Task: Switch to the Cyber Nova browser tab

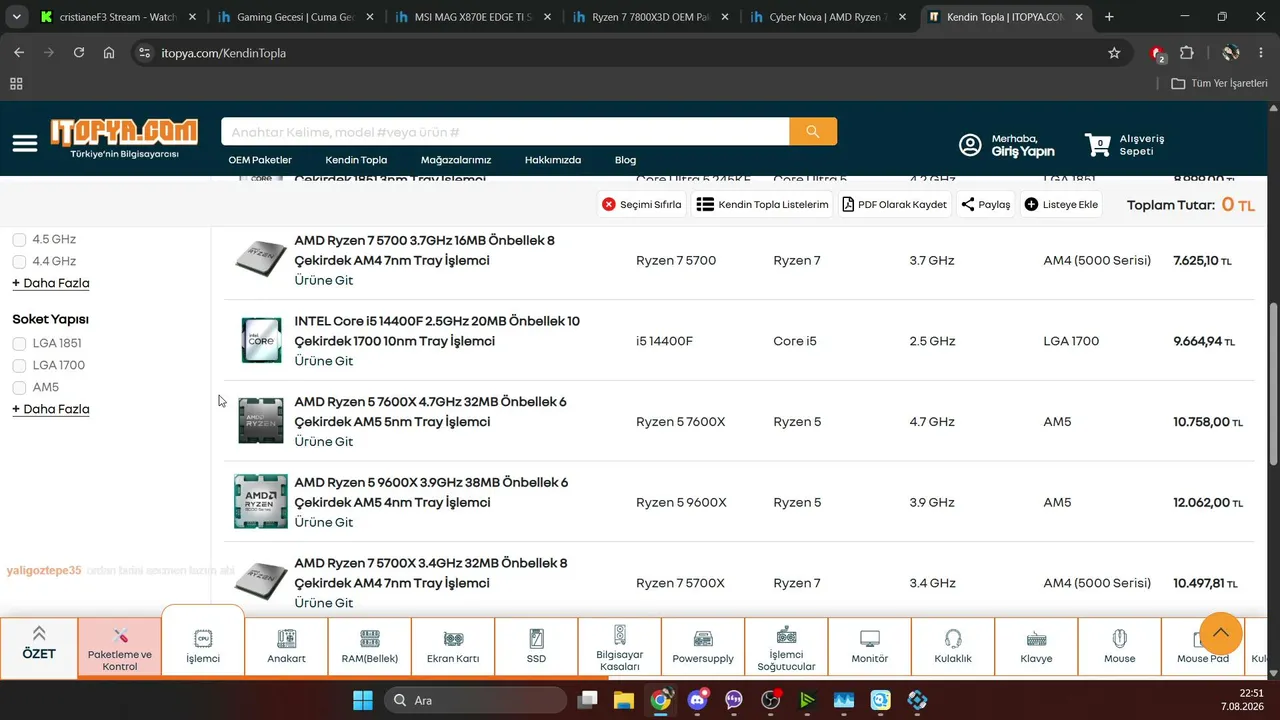Action: coord(827,17)
